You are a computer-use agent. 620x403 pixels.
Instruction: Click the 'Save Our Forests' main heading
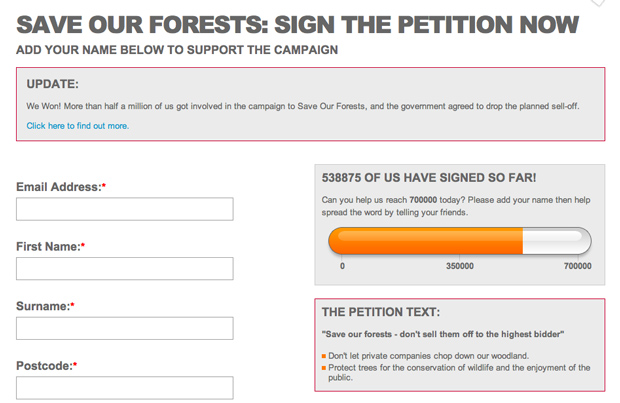(x=298, y=24)
